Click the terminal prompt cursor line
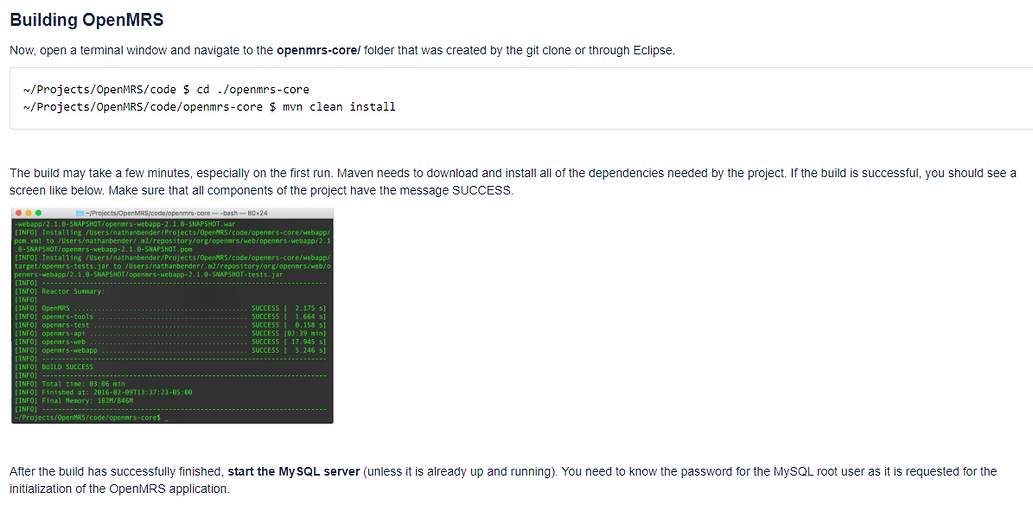This screenshot has height=505, width=1033. (x=91, y=417)
